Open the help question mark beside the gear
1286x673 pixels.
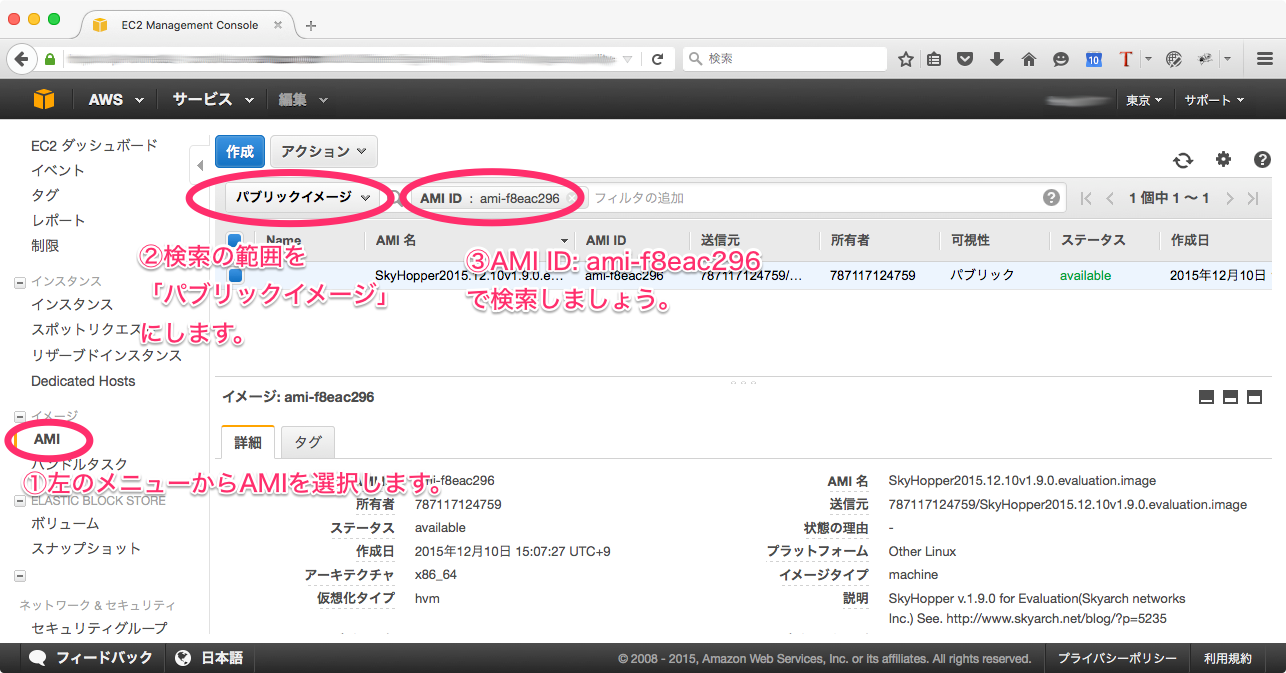(x=1262, y=159)
